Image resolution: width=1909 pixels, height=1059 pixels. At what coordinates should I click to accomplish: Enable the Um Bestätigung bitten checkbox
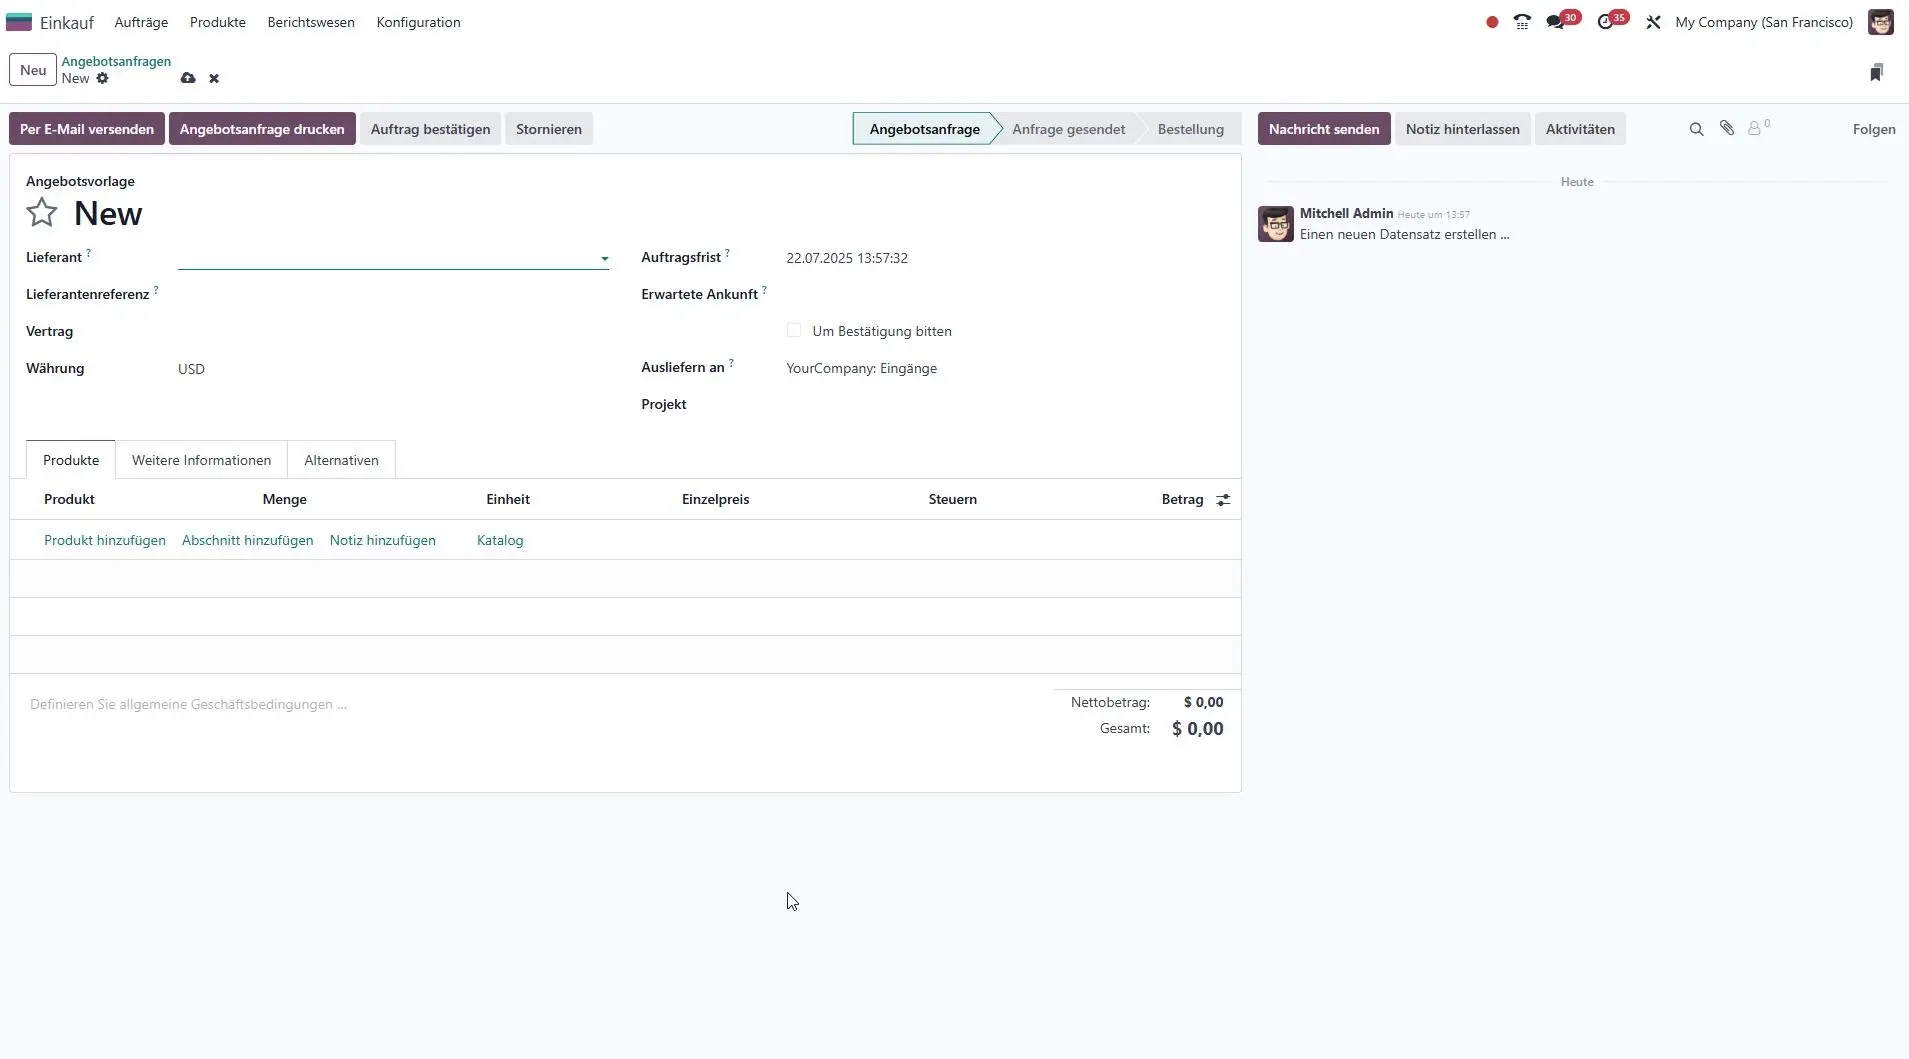[794, 331]
